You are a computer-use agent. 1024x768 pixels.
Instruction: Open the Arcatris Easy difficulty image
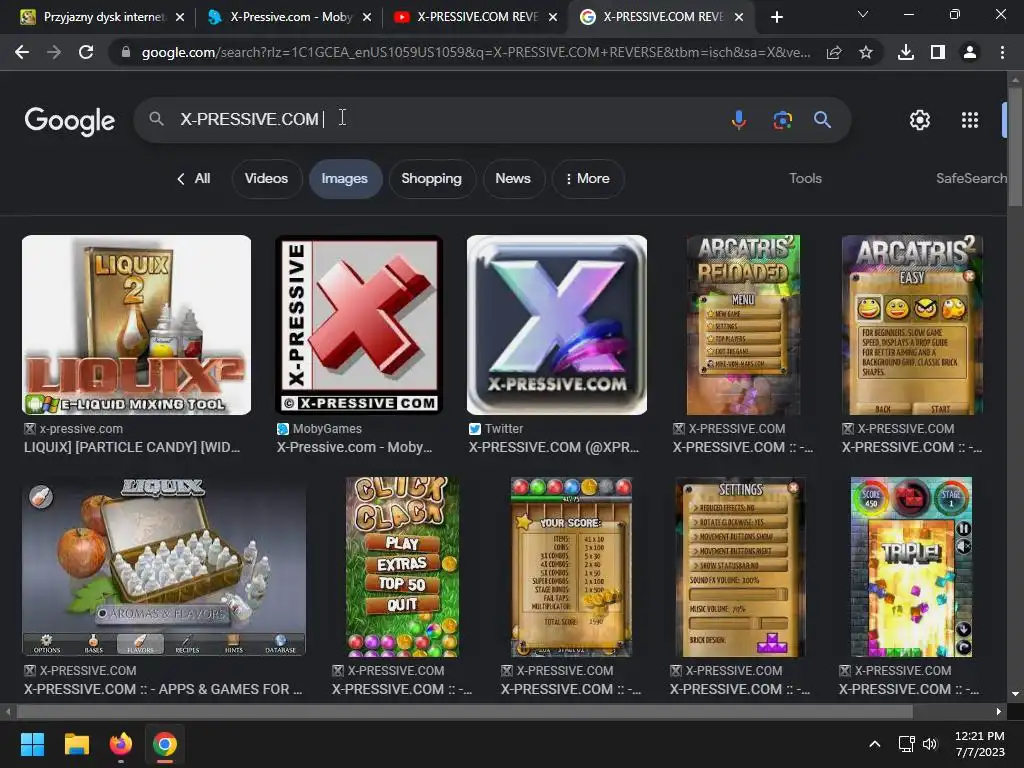tap(912, 325)
